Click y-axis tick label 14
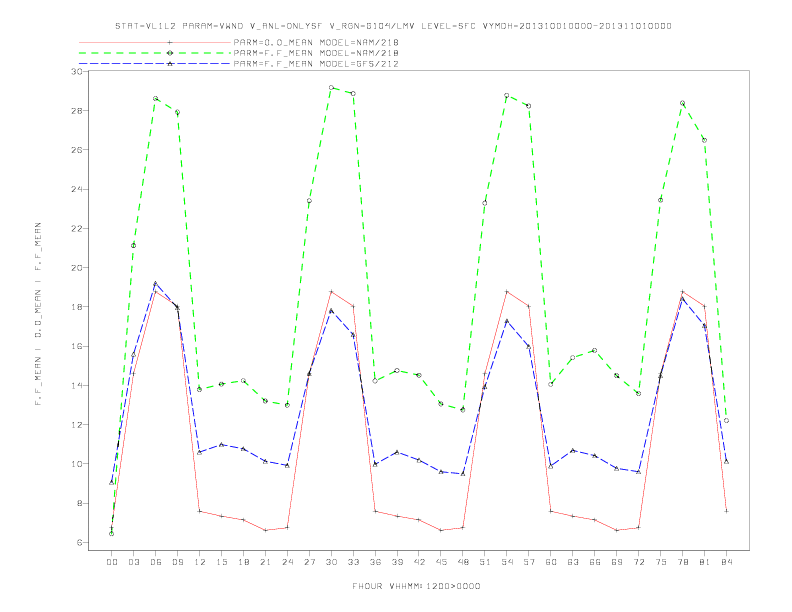 (77, 385)
